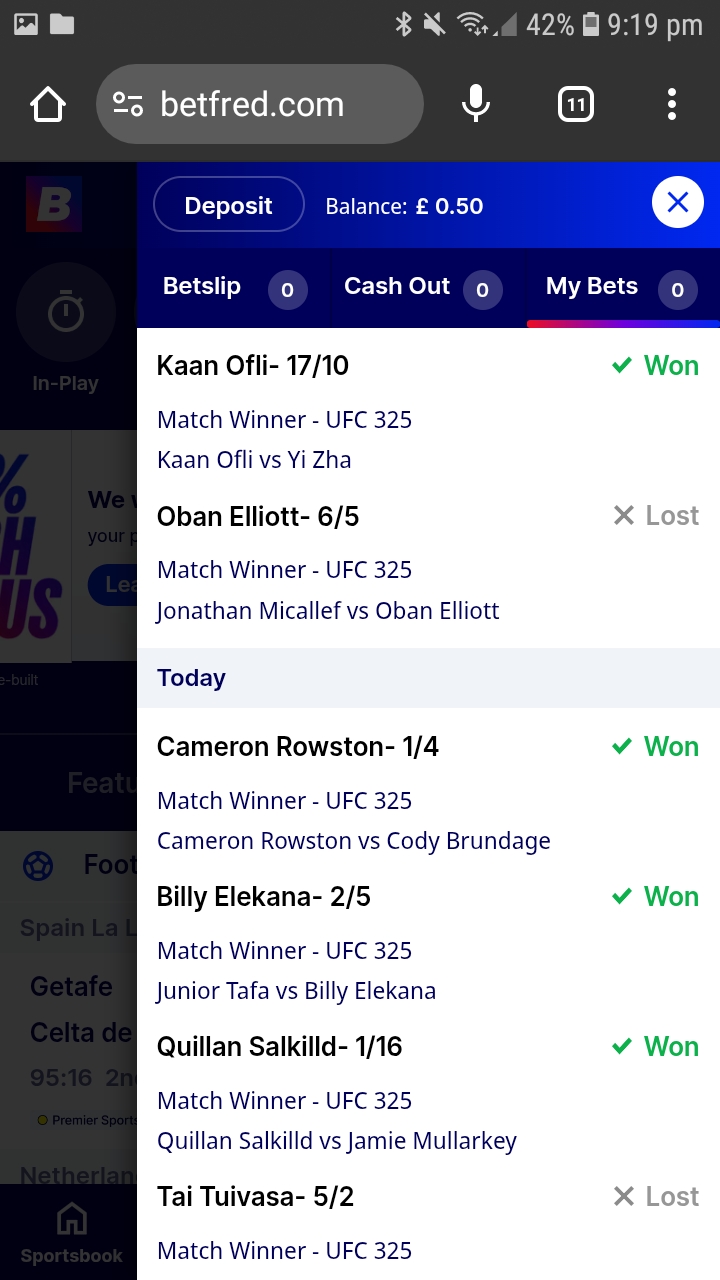Open the Billy Elekana 2/5 bet

tap(264, 897)
